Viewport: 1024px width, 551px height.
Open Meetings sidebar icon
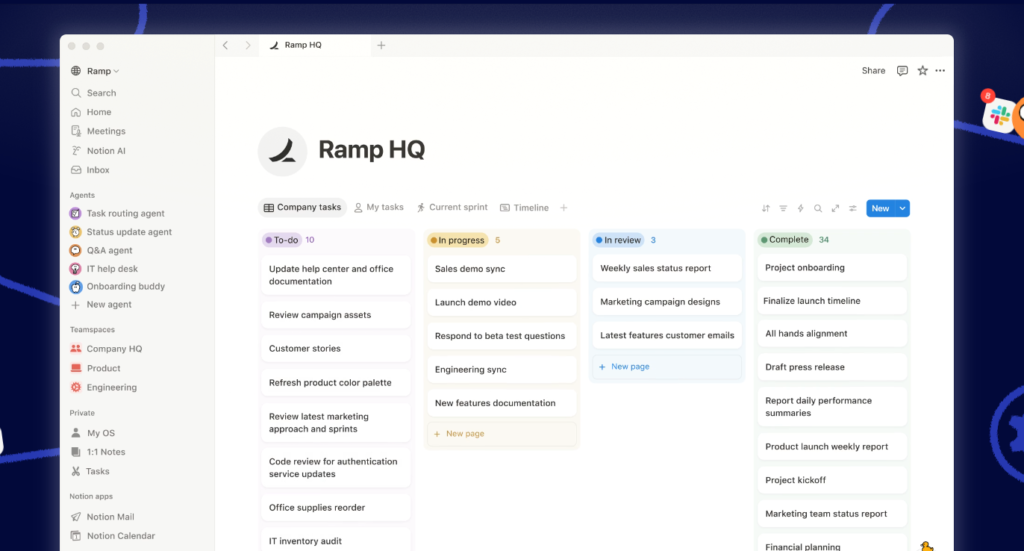[76, 131]
